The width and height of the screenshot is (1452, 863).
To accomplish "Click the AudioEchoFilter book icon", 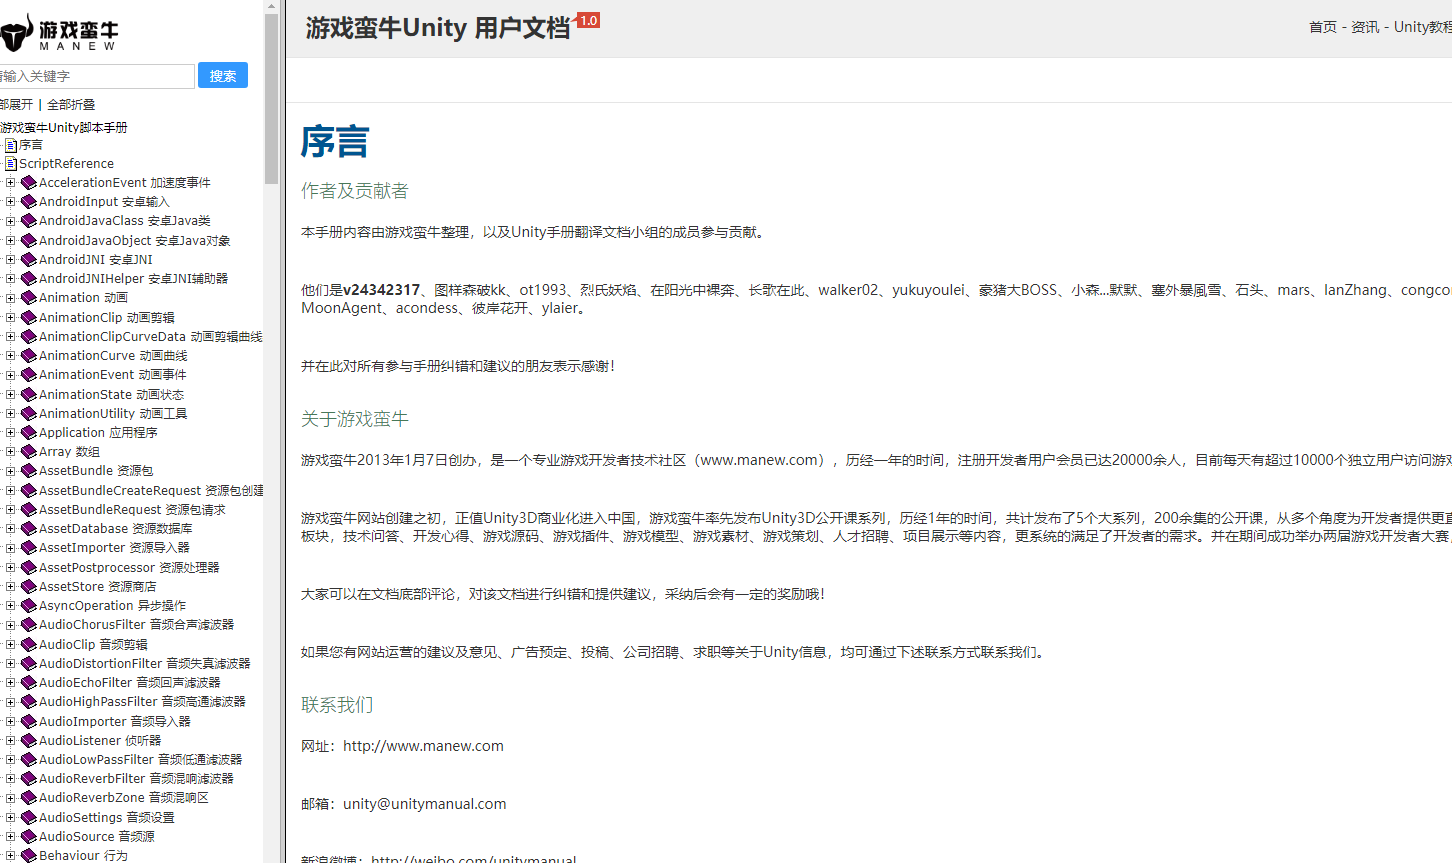I will click(x=29, y=683).
